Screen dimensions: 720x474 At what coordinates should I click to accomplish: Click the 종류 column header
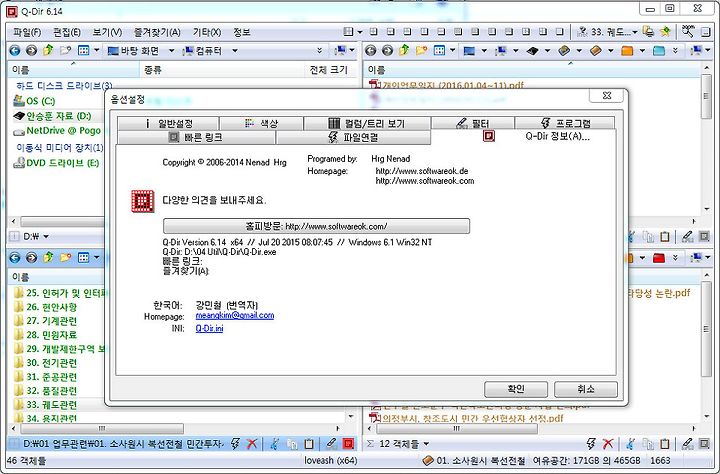(223, 70)
